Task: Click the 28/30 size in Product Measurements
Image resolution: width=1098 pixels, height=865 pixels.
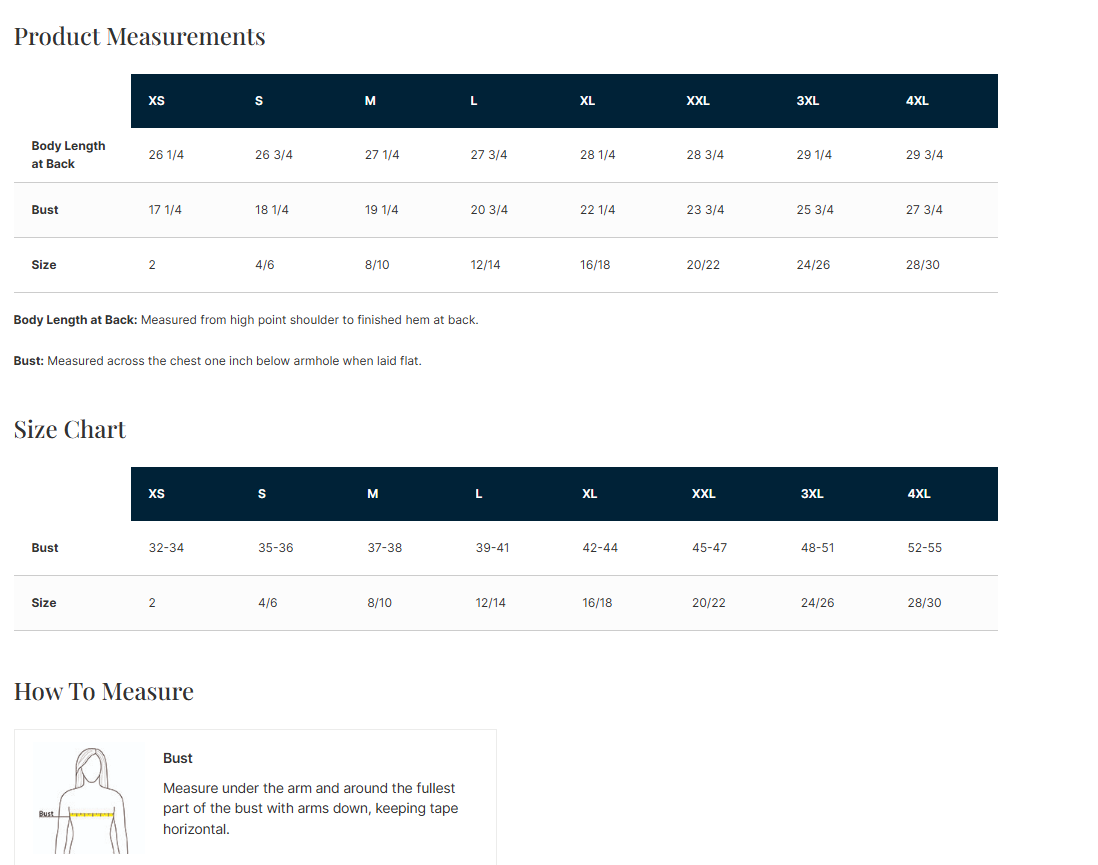Action: (x=922, y=265)
